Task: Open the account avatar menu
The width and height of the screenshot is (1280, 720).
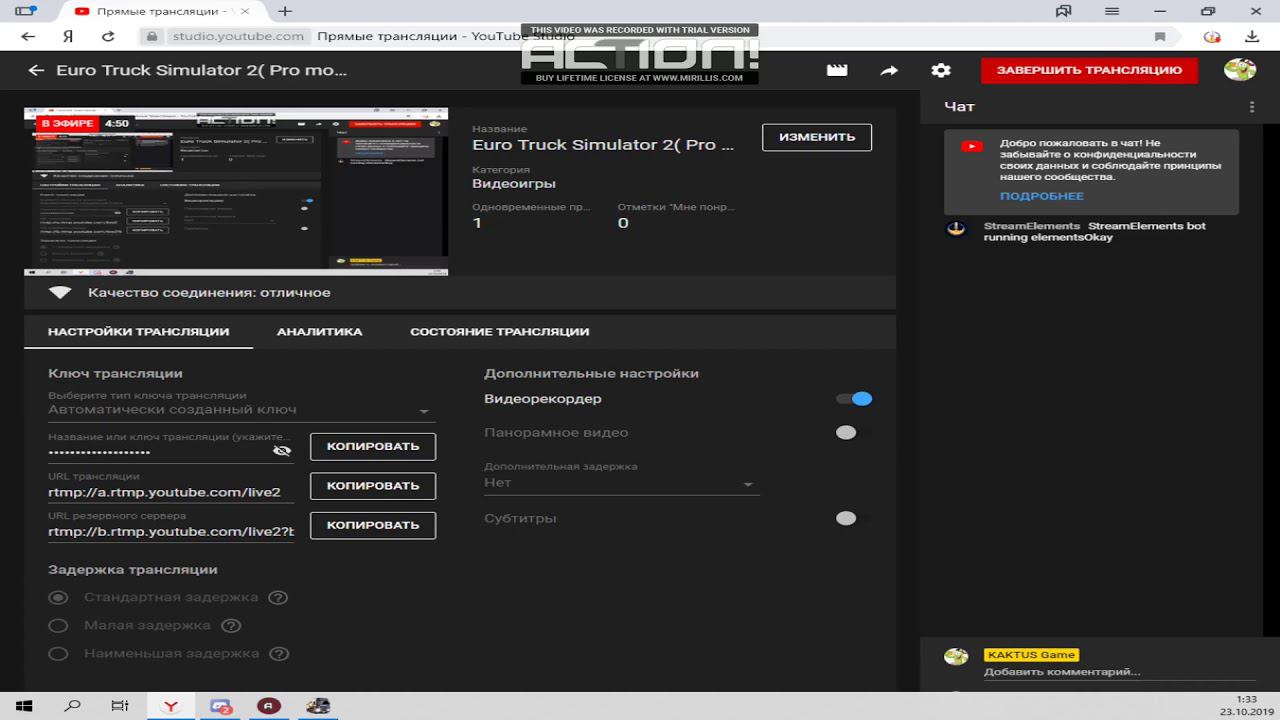Action: 1240,70
